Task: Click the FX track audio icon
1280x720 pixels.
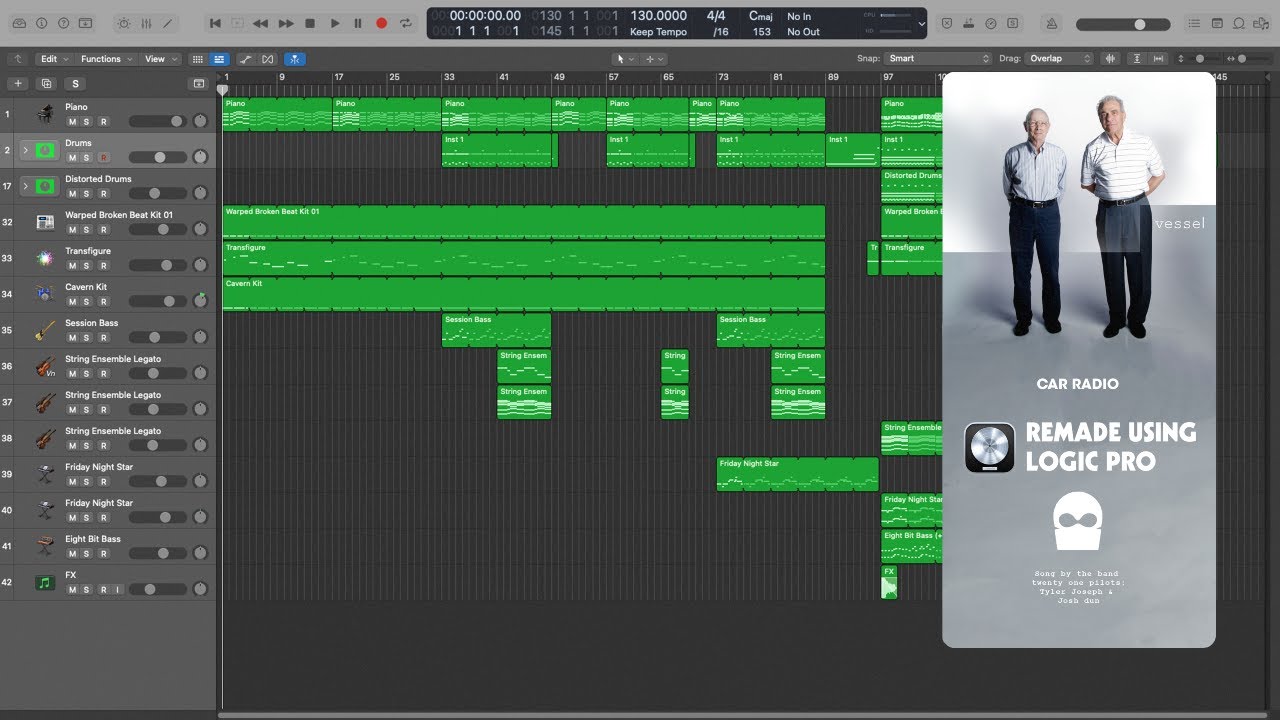Action: pos(45,582)
